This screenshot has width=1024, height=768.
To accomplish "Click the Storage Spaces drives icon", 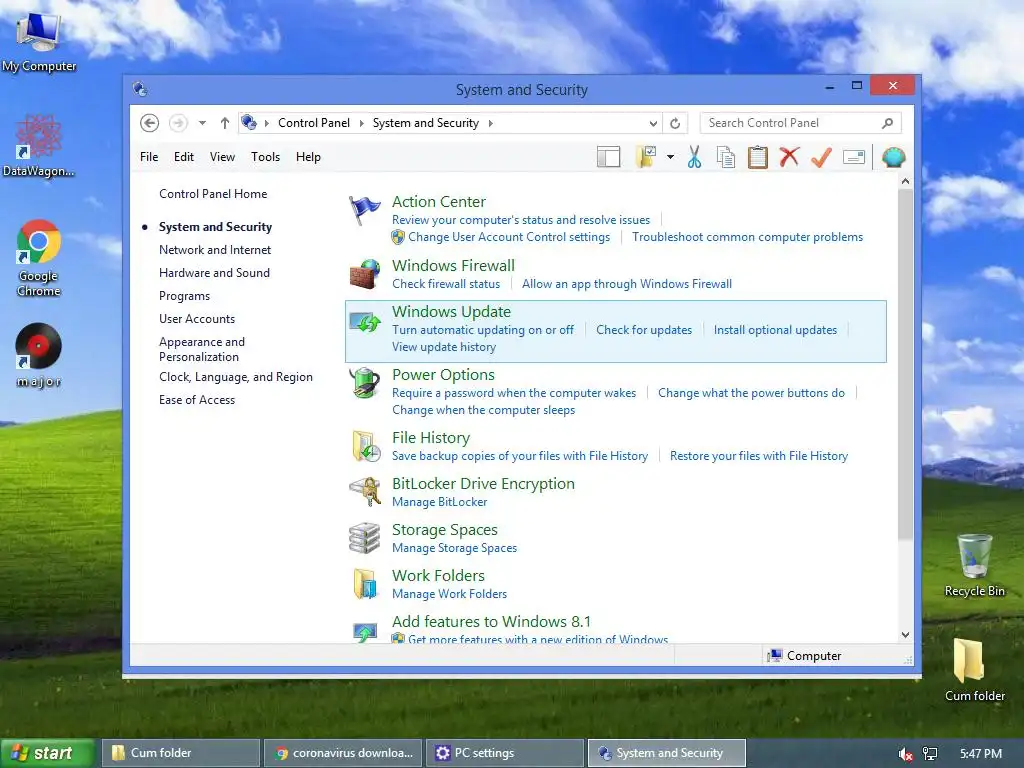I will (364, 538).
